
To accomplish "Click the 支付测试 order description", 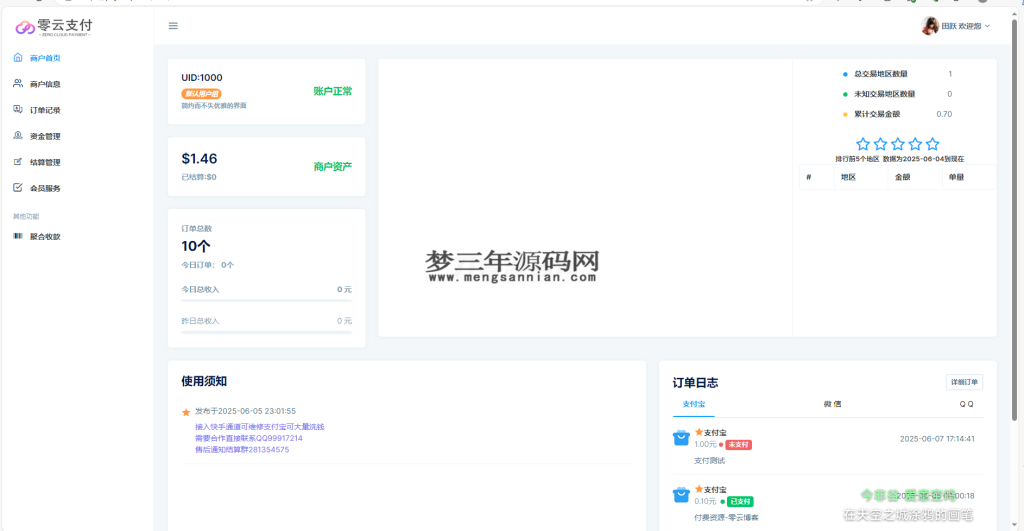I will tap(709, 460).
